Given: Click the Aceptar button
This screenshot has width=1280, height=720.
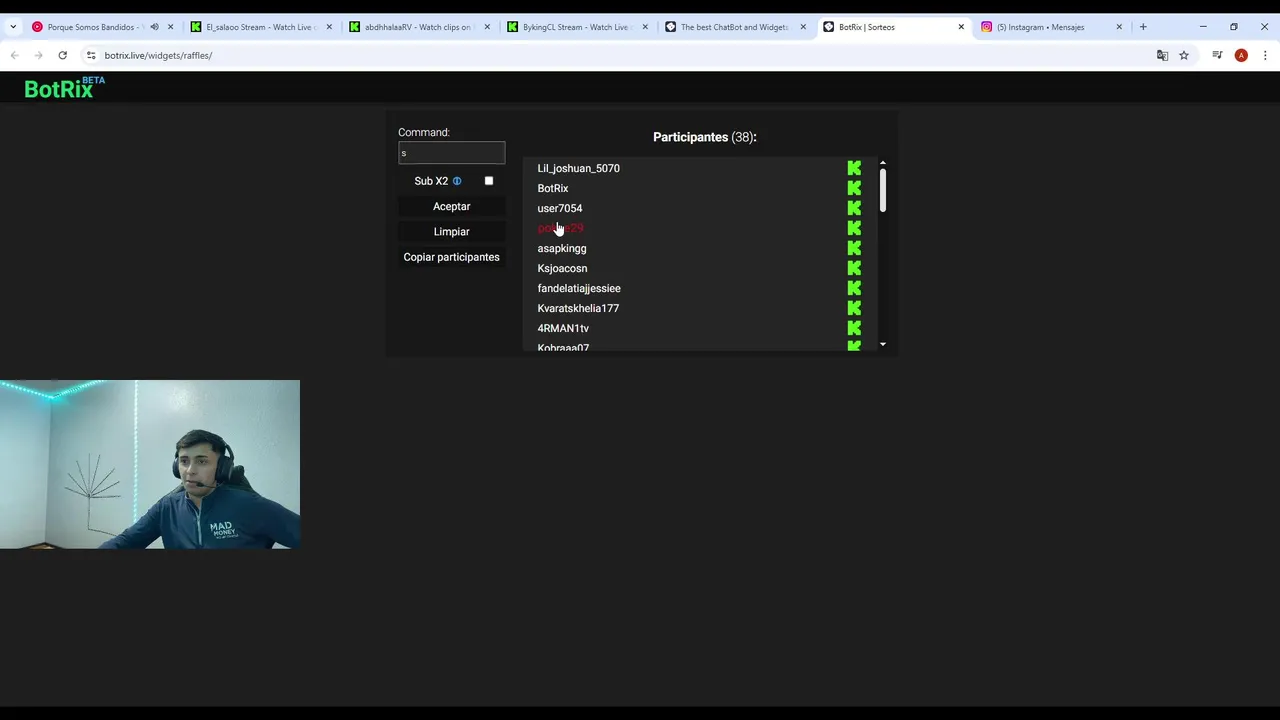Looking at the screenshot, I should (x=451, y=206).
